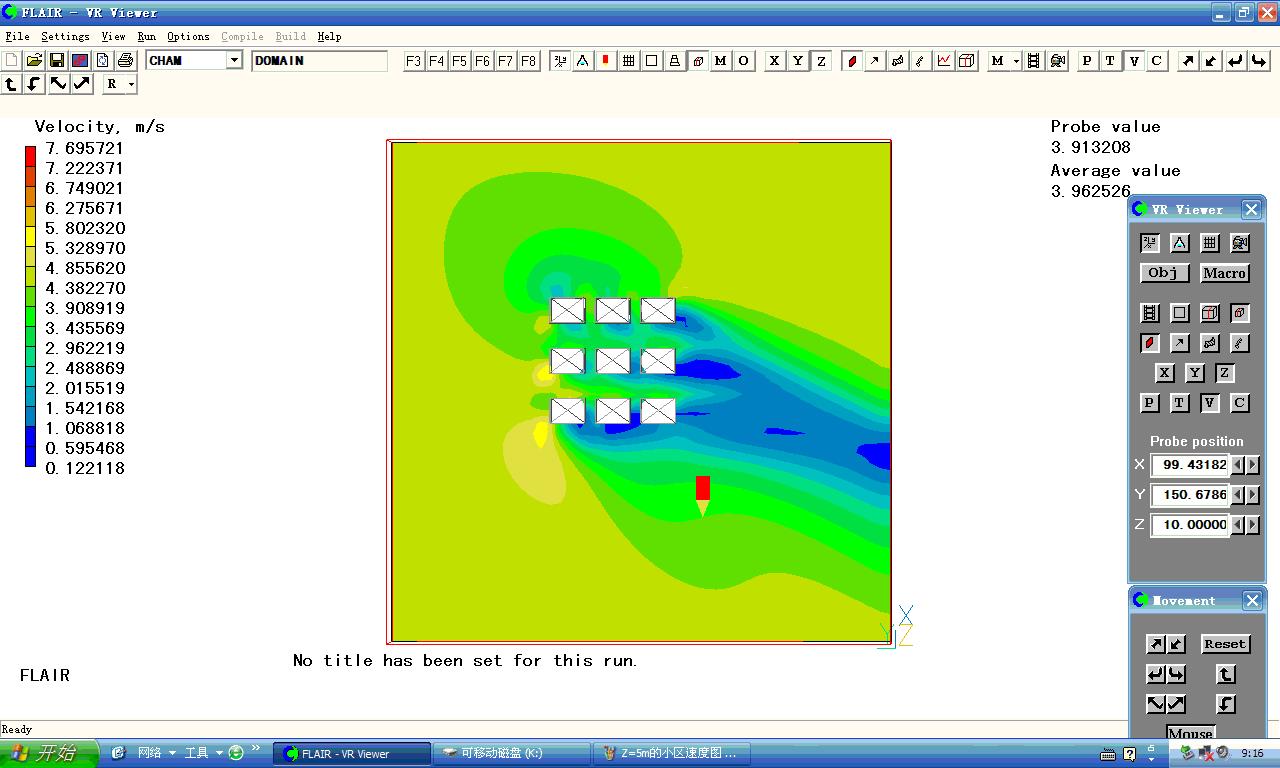Open the CHAM dropdown list
The height and width of the screenshot is (768, 1280).
234,61
